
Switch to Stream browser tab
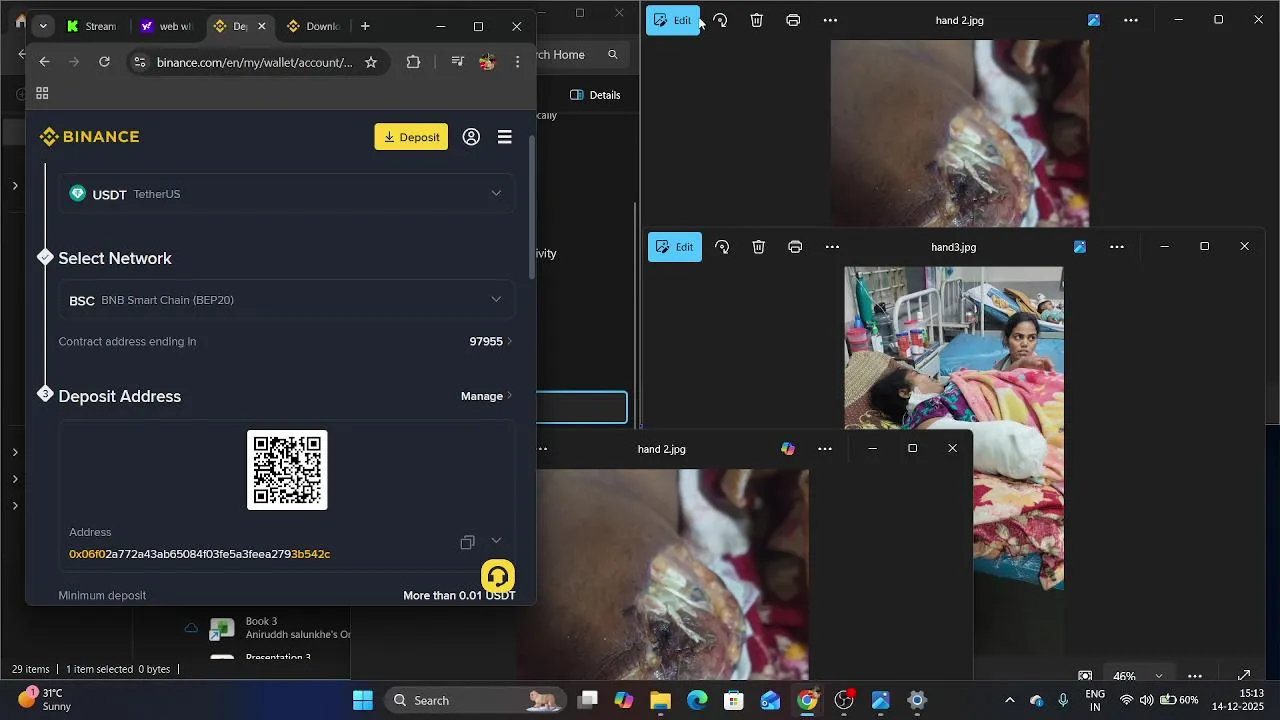tap(93, 26)
